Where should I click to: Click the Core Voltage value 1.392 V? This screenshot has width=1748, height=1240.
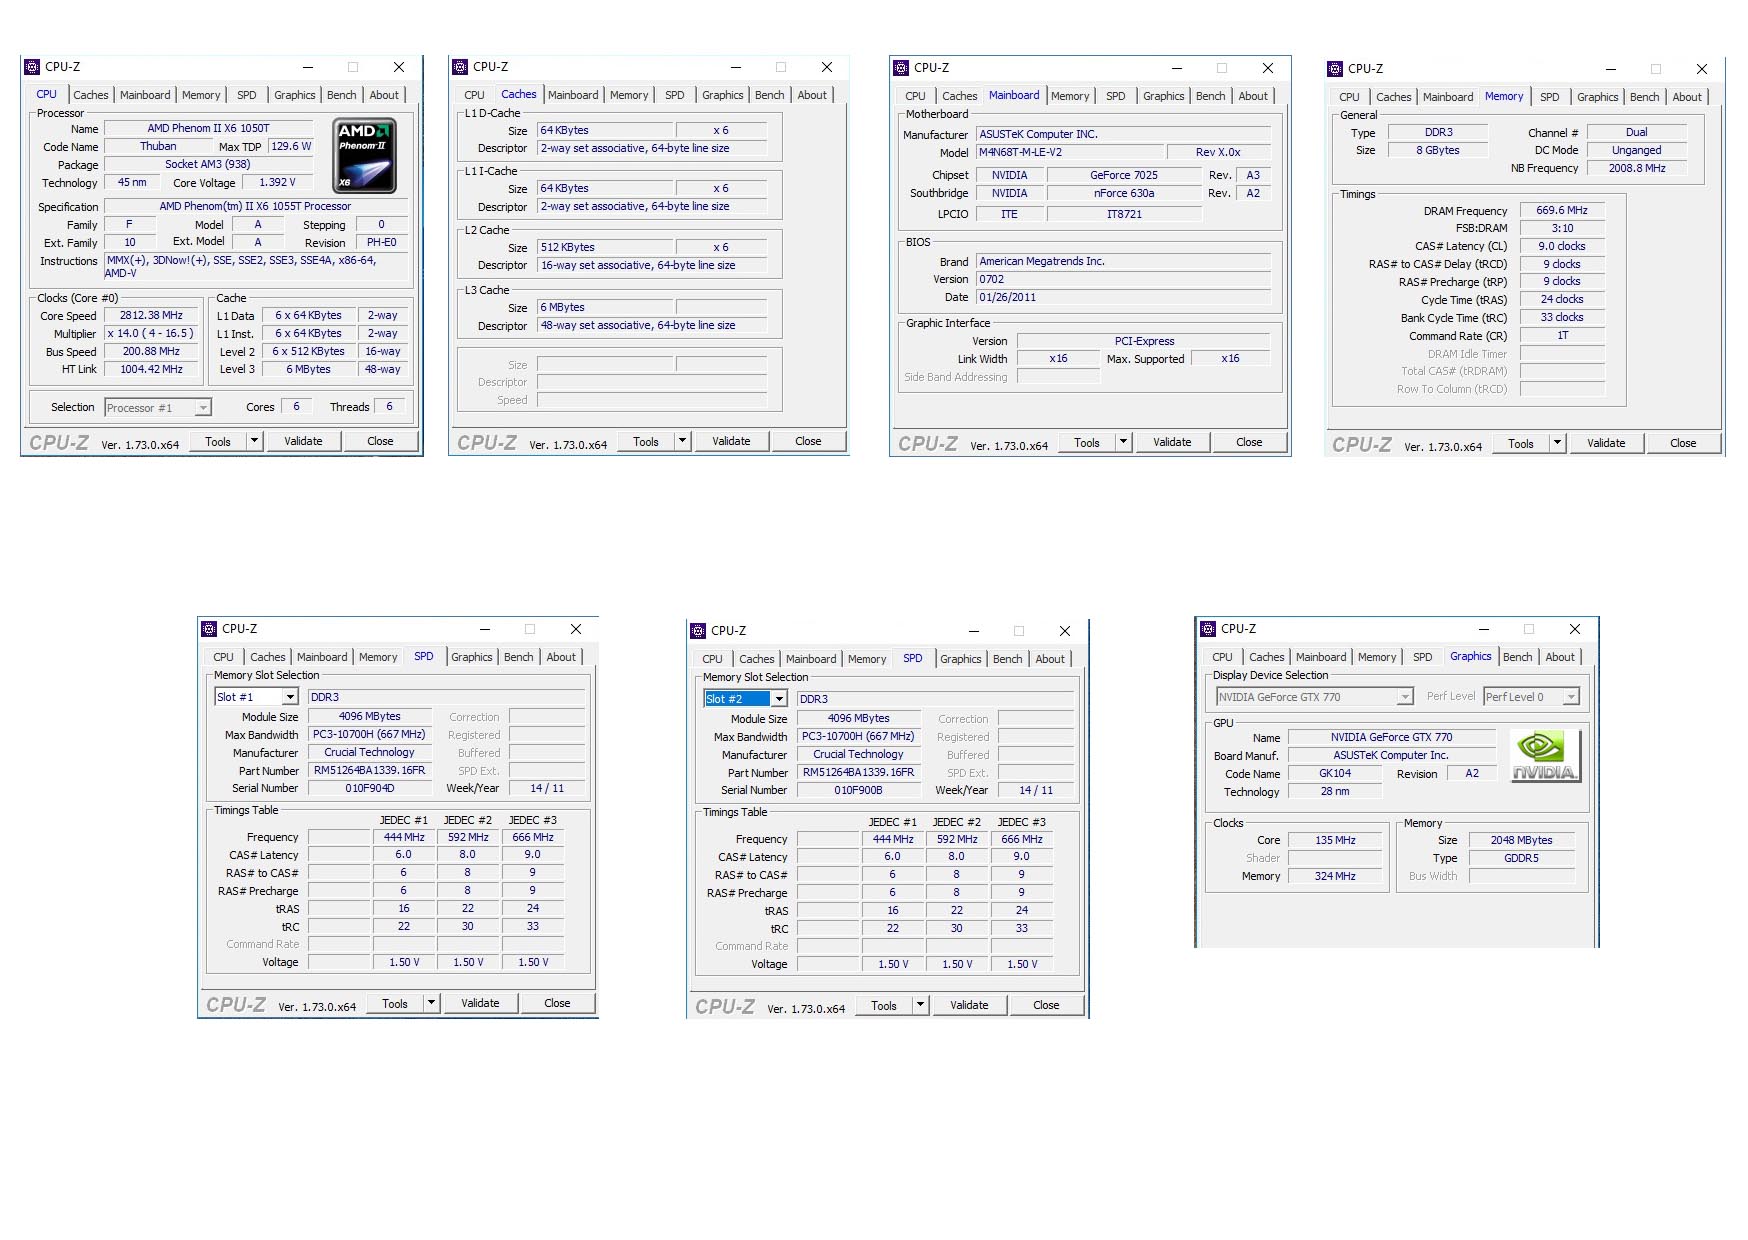[x=277, y=182]
